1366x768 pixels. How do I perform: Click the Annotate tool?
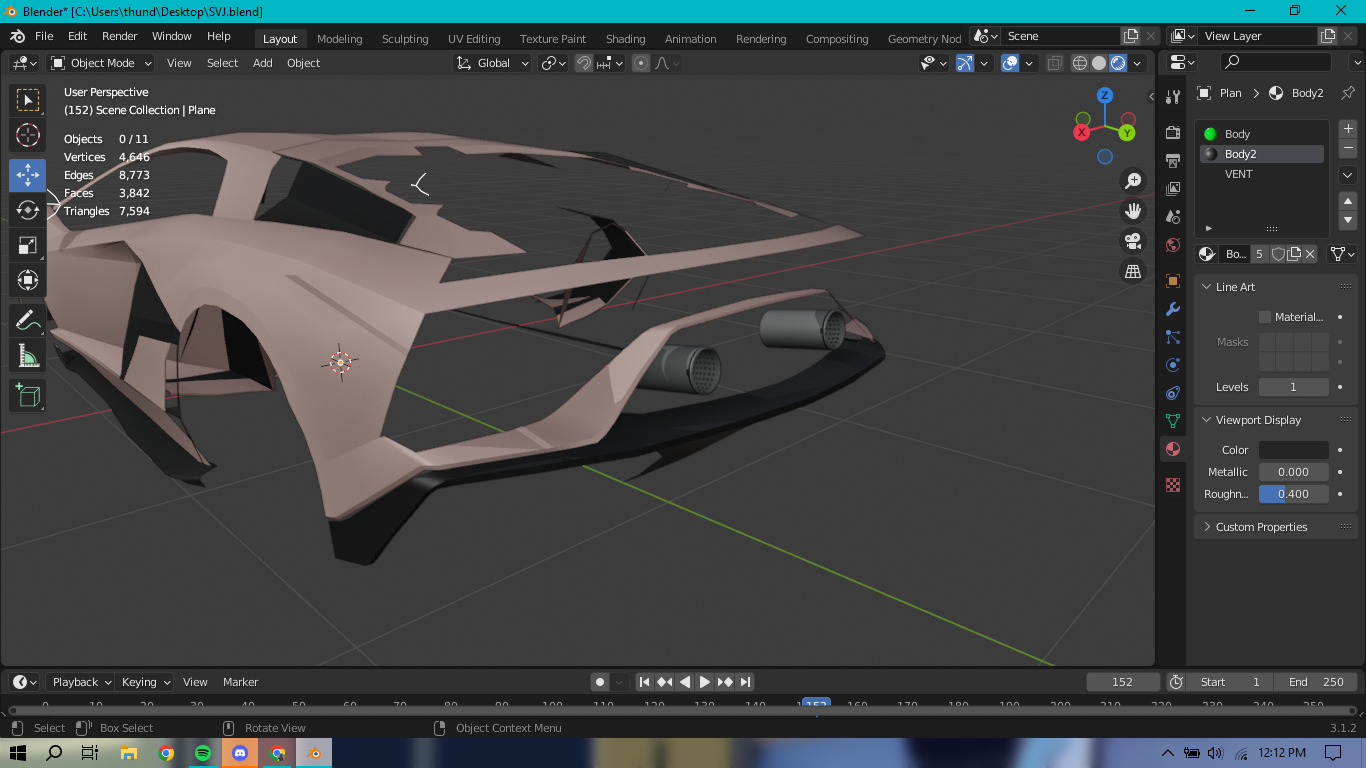click(28, 320)
